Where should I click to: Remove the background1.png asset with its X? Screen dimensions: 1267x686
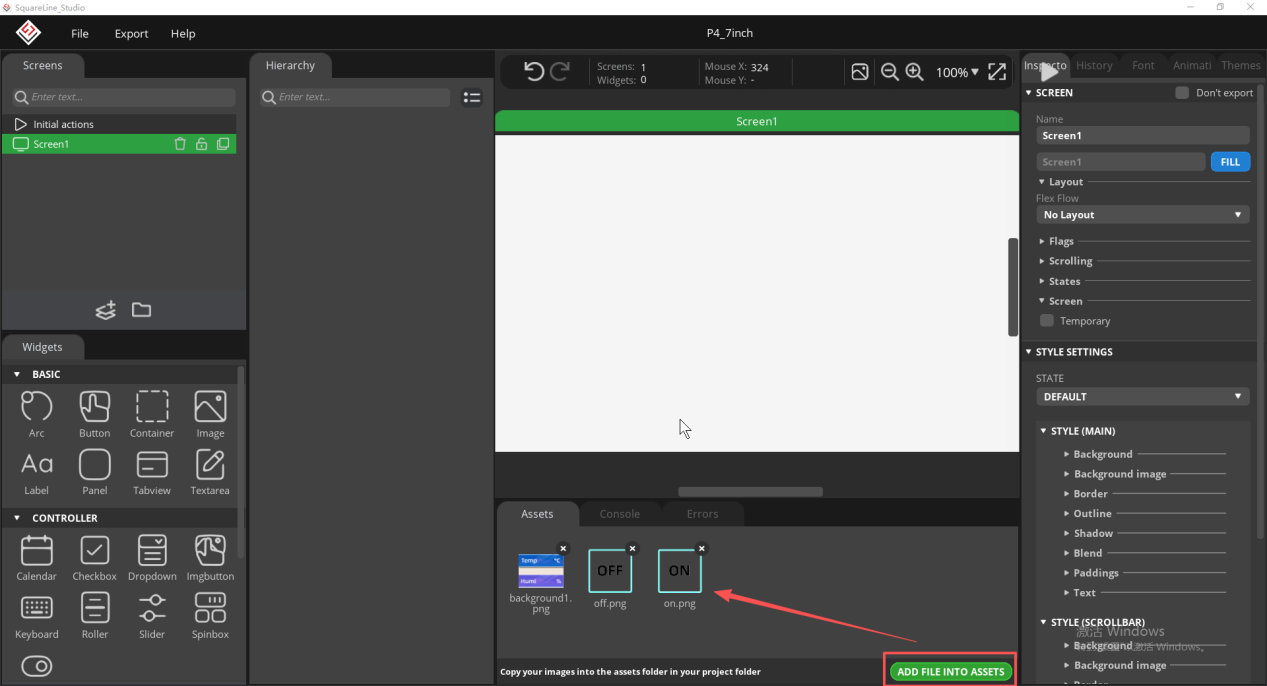tap(563, 548)
